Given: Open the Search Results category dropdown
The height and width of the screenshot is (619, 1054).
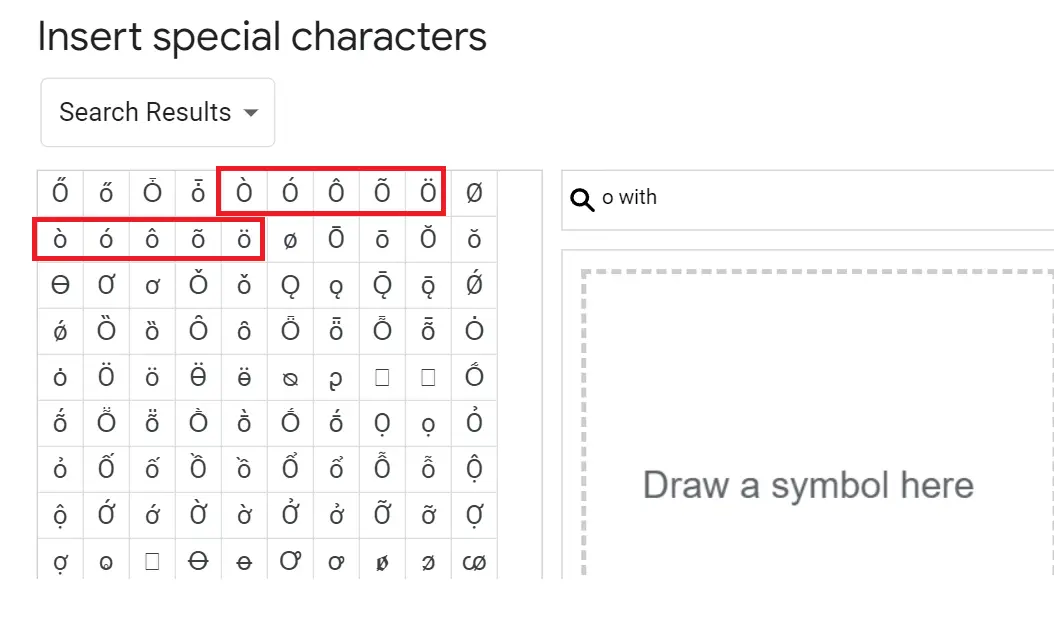Looking at the screenshot, I should pos(157,112).
